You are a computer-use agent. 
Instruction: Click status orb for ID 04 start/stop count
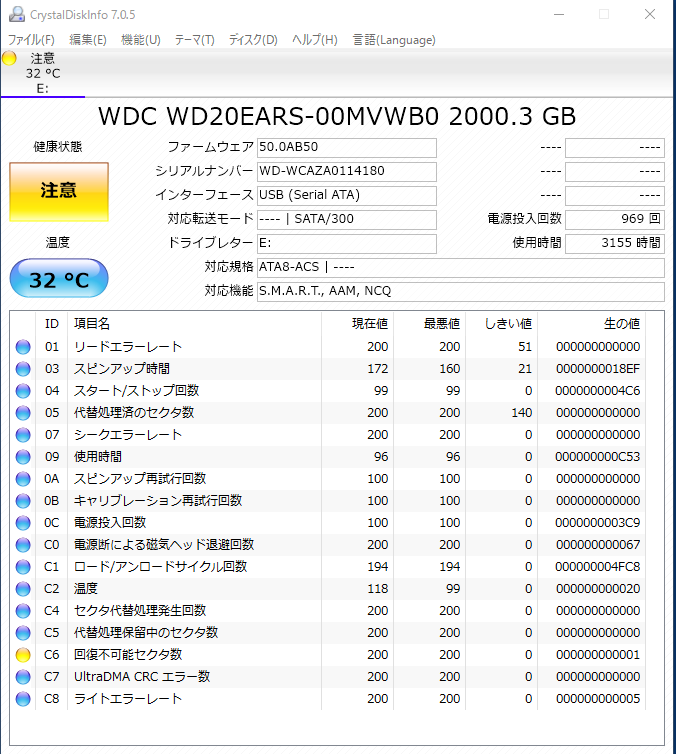click(x=23, y=391)
